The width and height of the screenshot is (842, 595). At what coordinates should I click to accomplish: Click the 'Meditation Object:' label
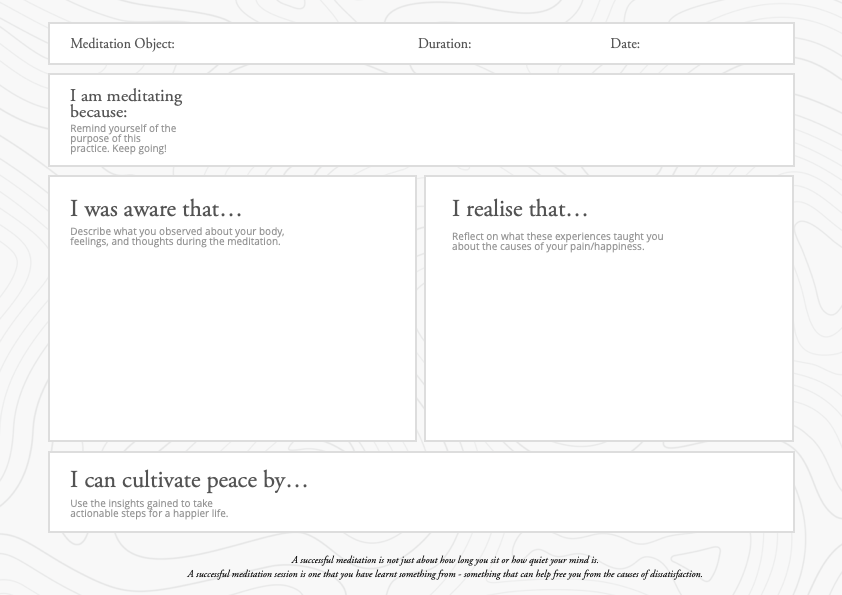point(122,43)
